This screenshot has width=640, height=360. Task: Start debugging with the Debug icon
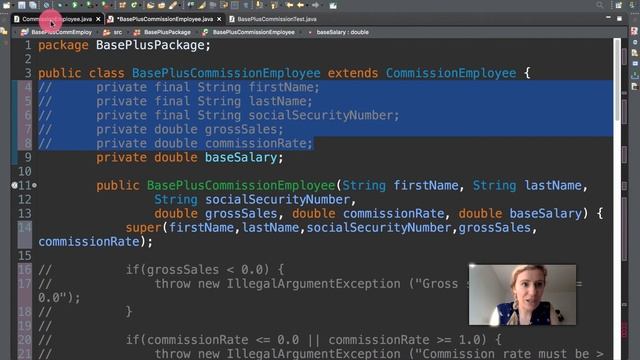(60, 5)
